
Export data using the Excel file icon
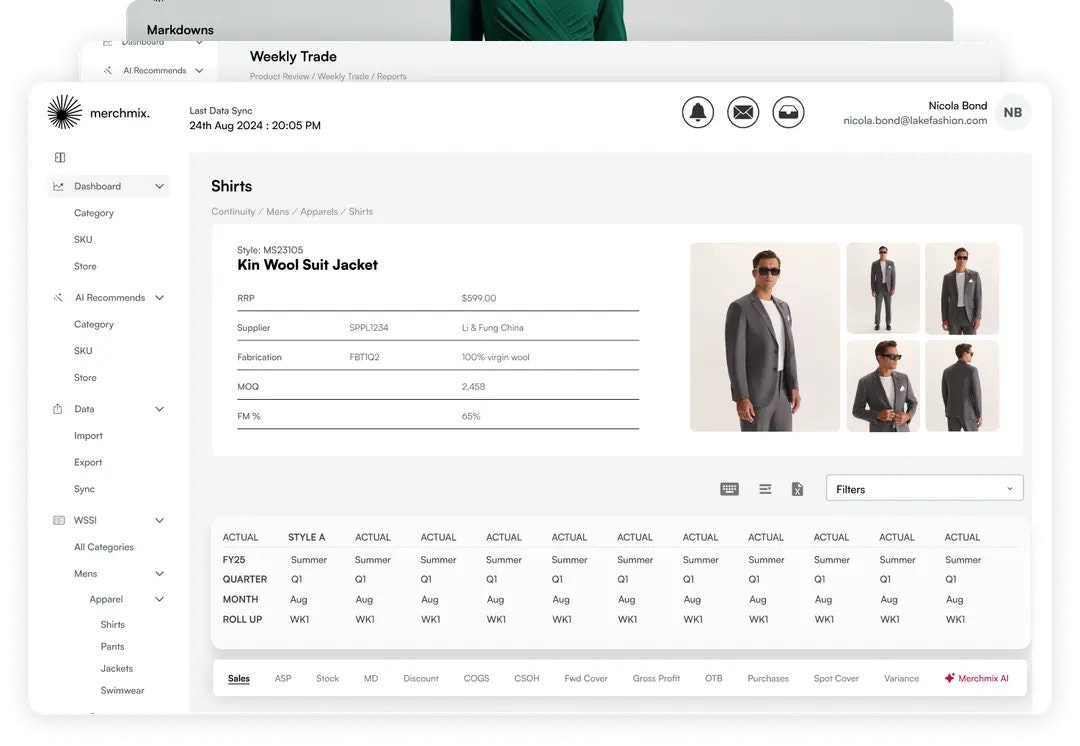pyautogui.click(x=797, y=489)
